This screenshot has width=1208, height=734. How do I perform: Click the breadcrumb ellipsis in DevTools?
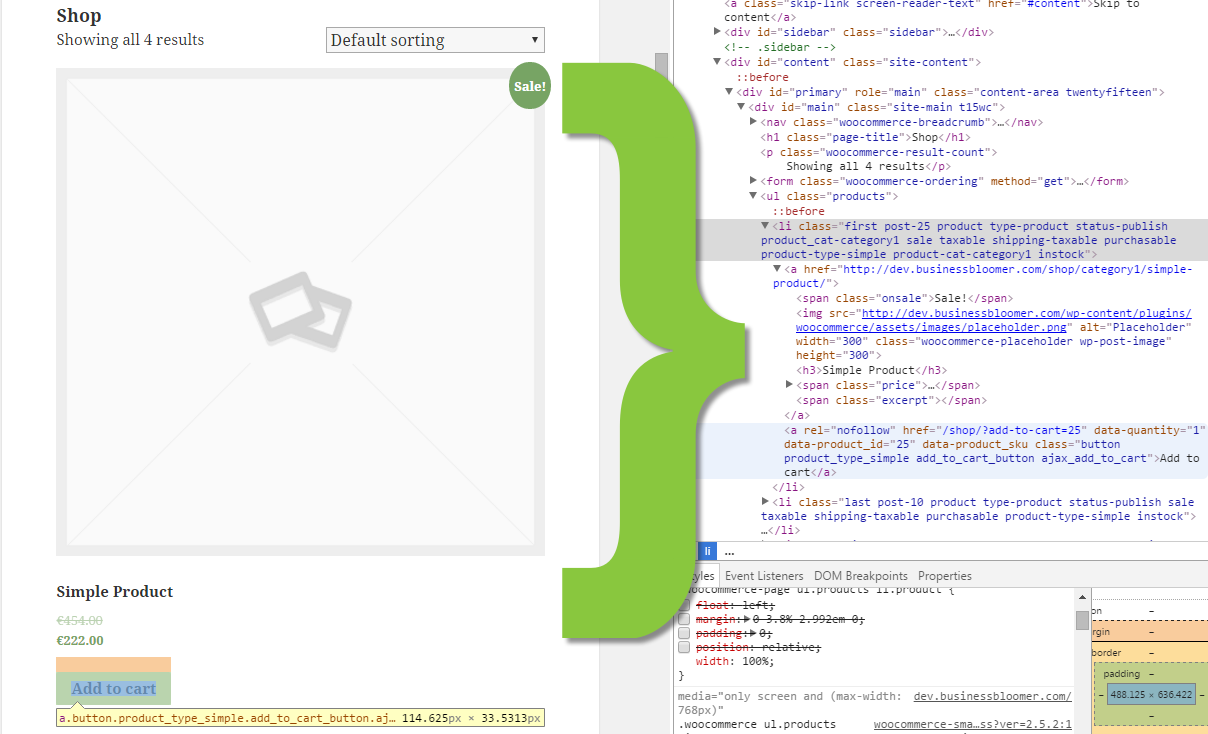[x=729, y=551]
